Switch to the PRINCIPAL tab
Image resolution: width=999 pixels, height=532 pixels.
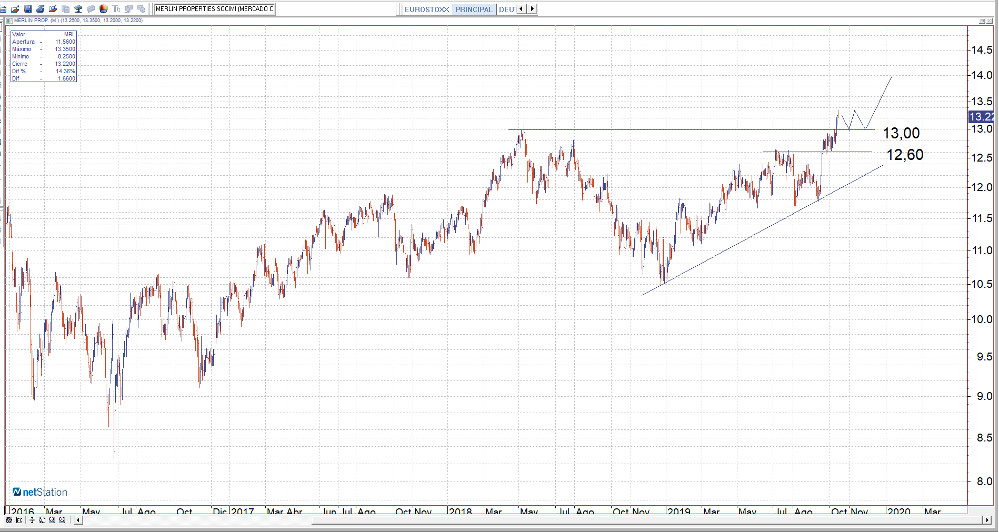[474, 9]
